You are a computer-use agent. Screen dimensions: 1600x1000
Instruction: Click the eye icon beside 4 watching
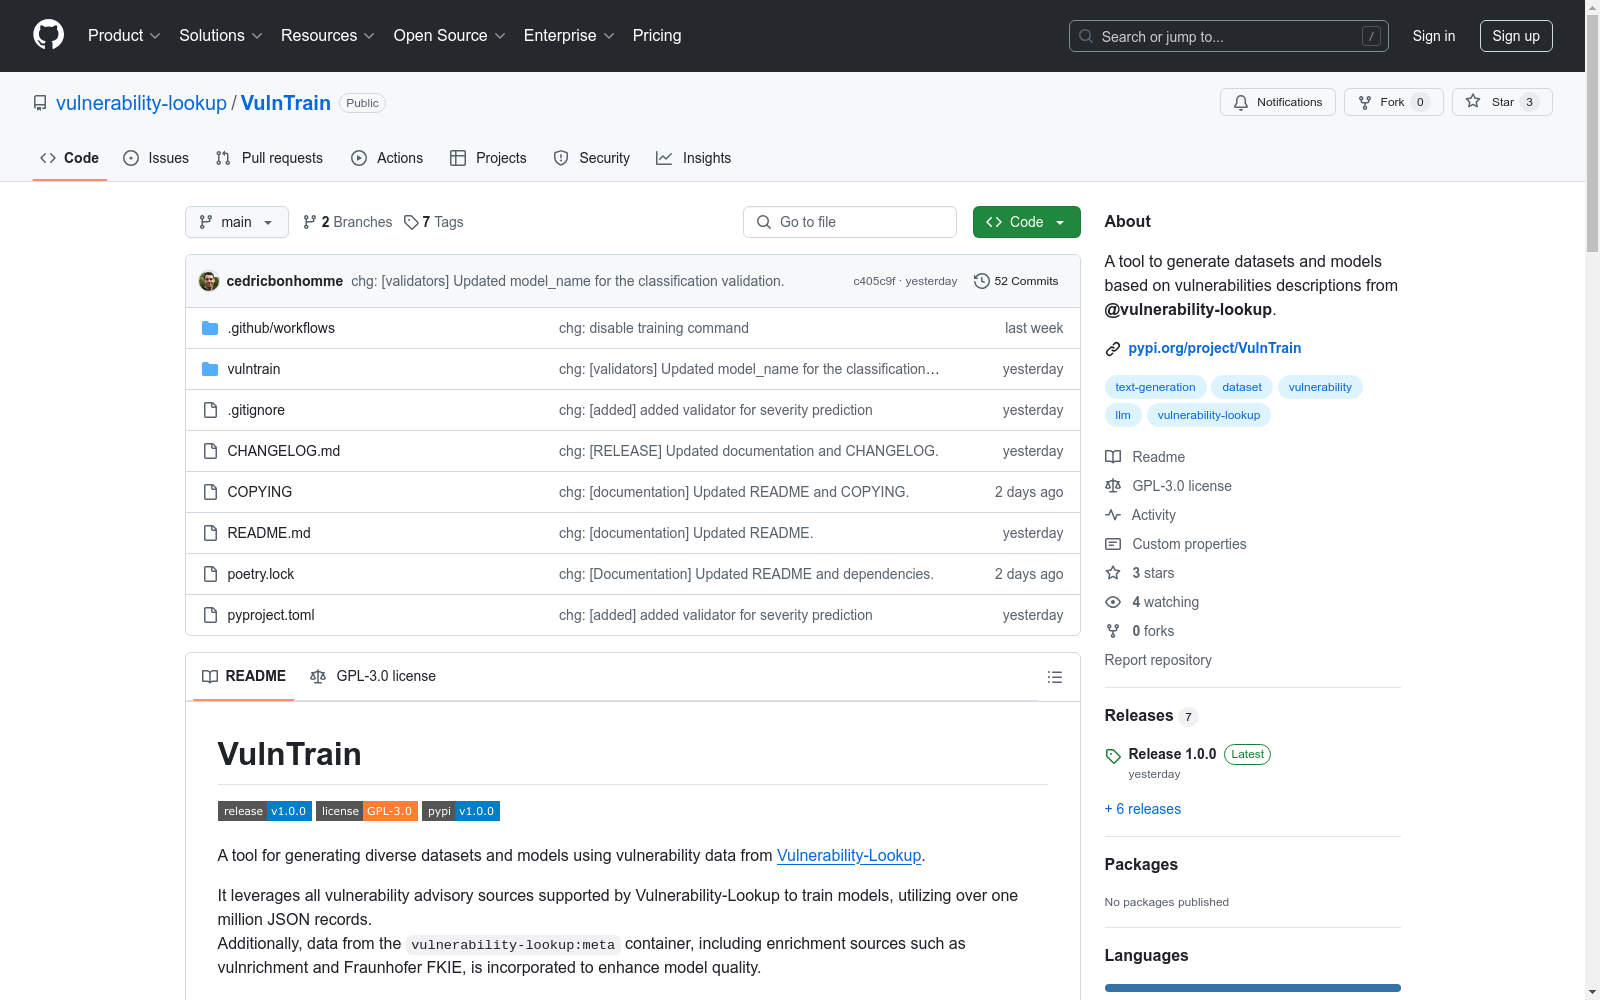[x=1113, y=602]
